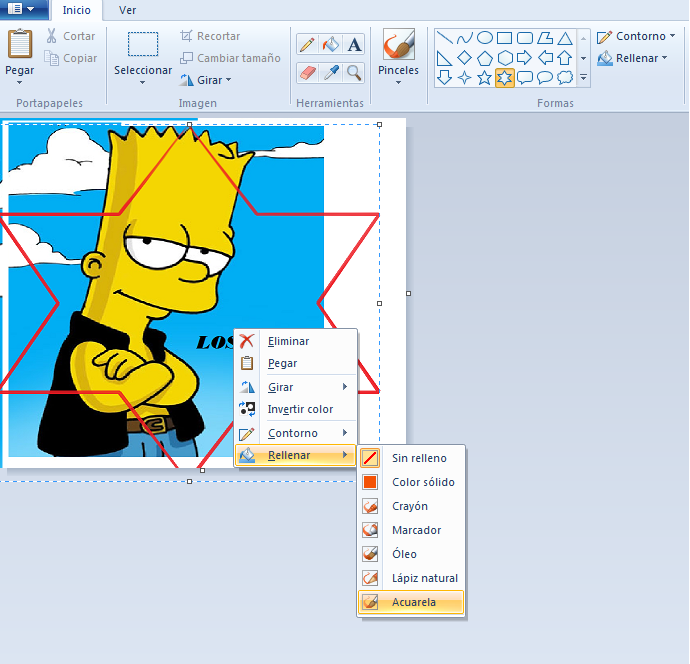690x664 pixels.
Task: Choose the Diamond shape
Action: tap(465, 58)
